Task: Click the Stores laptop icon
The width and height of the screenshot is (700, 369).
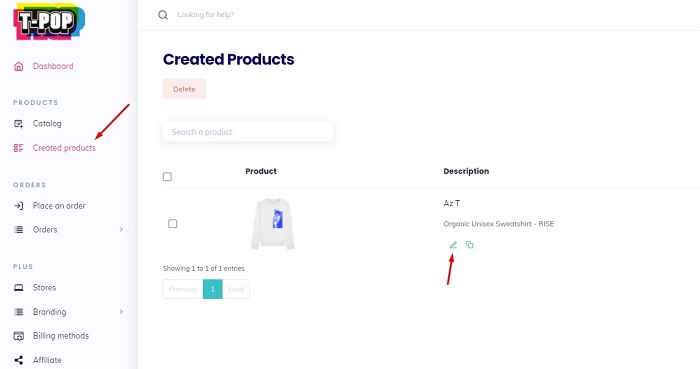Action: [x=18, y=288]
